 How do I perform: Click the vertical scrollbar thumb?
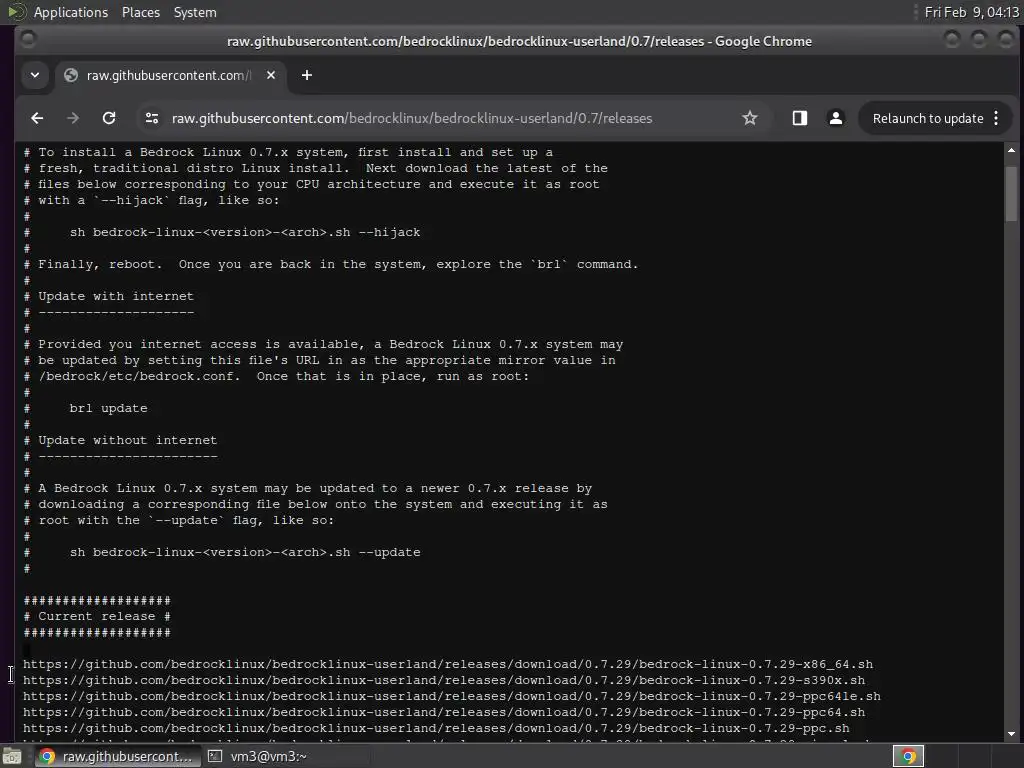point(1011,194)
